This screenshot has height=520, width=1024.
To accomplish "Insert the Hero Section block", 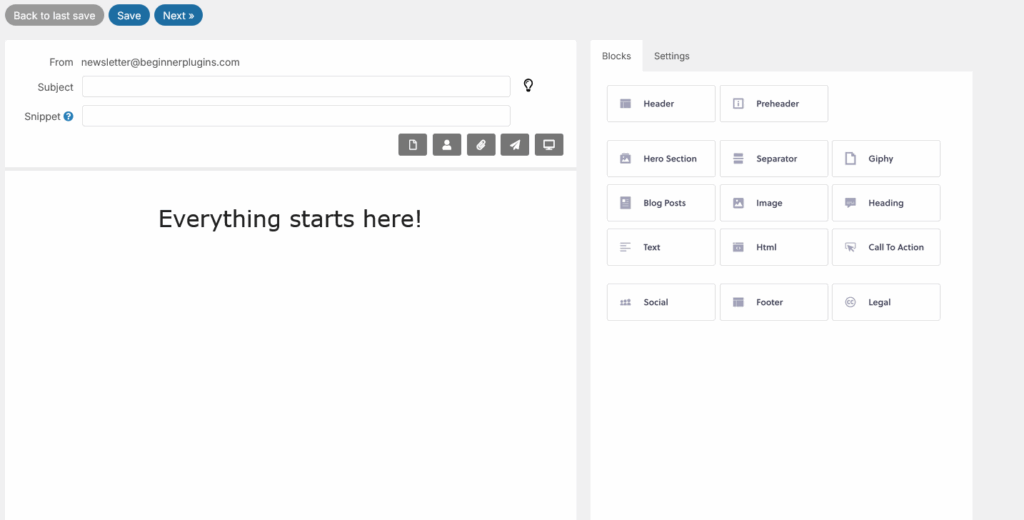I will pos(661,158).
